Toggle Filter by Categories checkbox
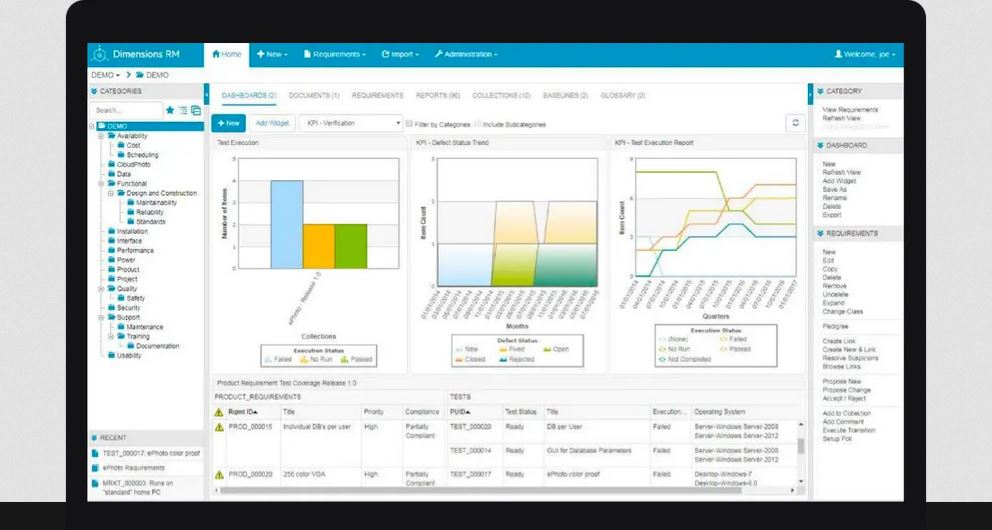992x530 pixels. tap(409, 124)
